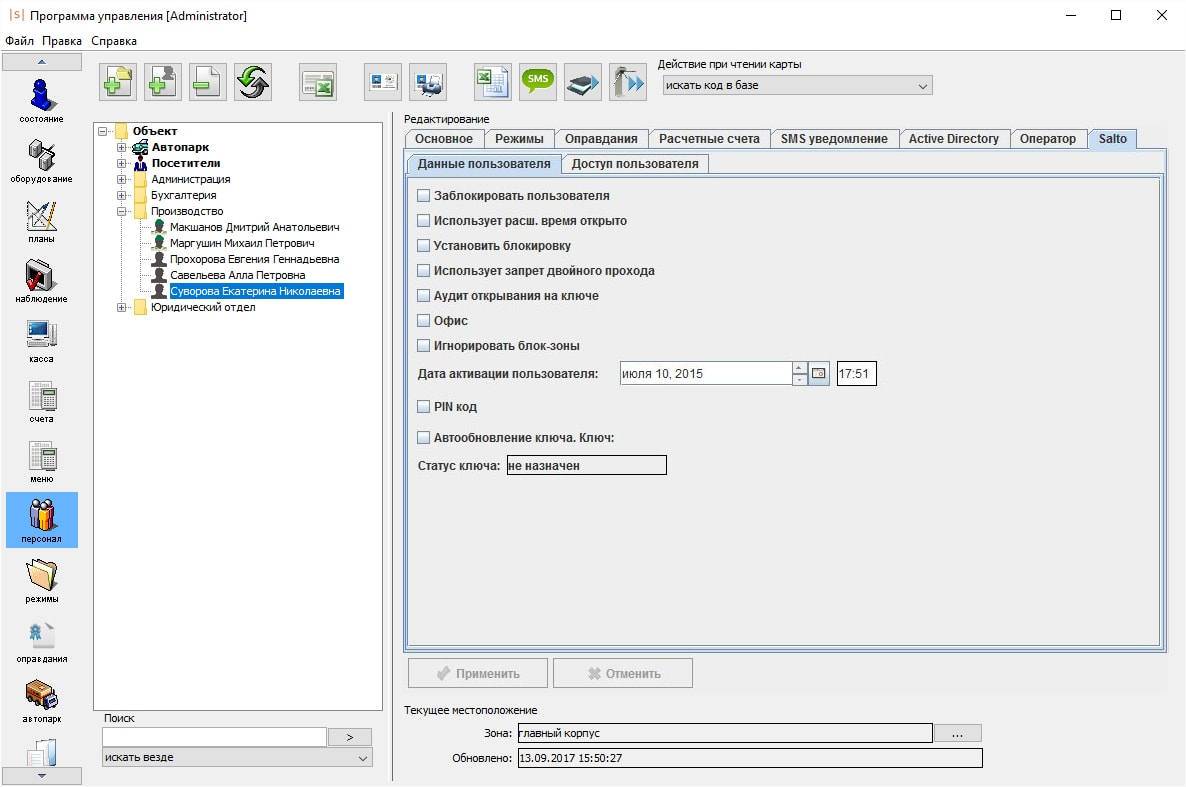Select 'Савельева Алла Петровна' in the tree
Screen dimensions: 1186x787
[237, 275]
